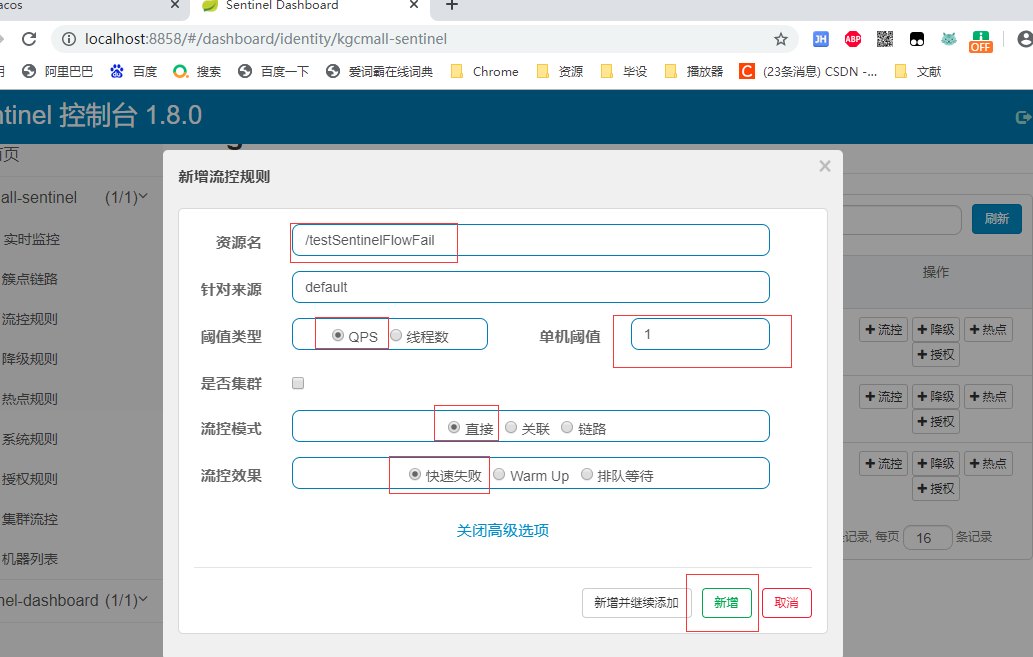Select 排队等待 flow effect option

tap(587, 475)
